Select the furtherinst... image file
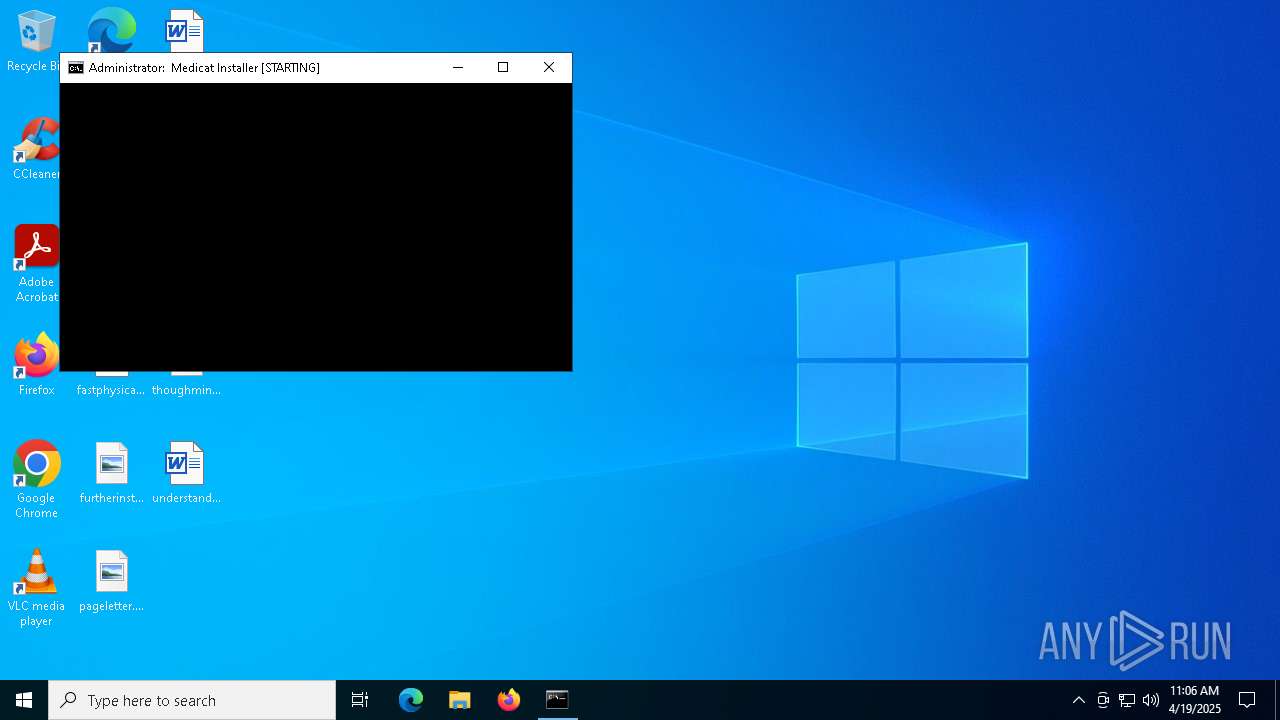 (x=111, y=473)
